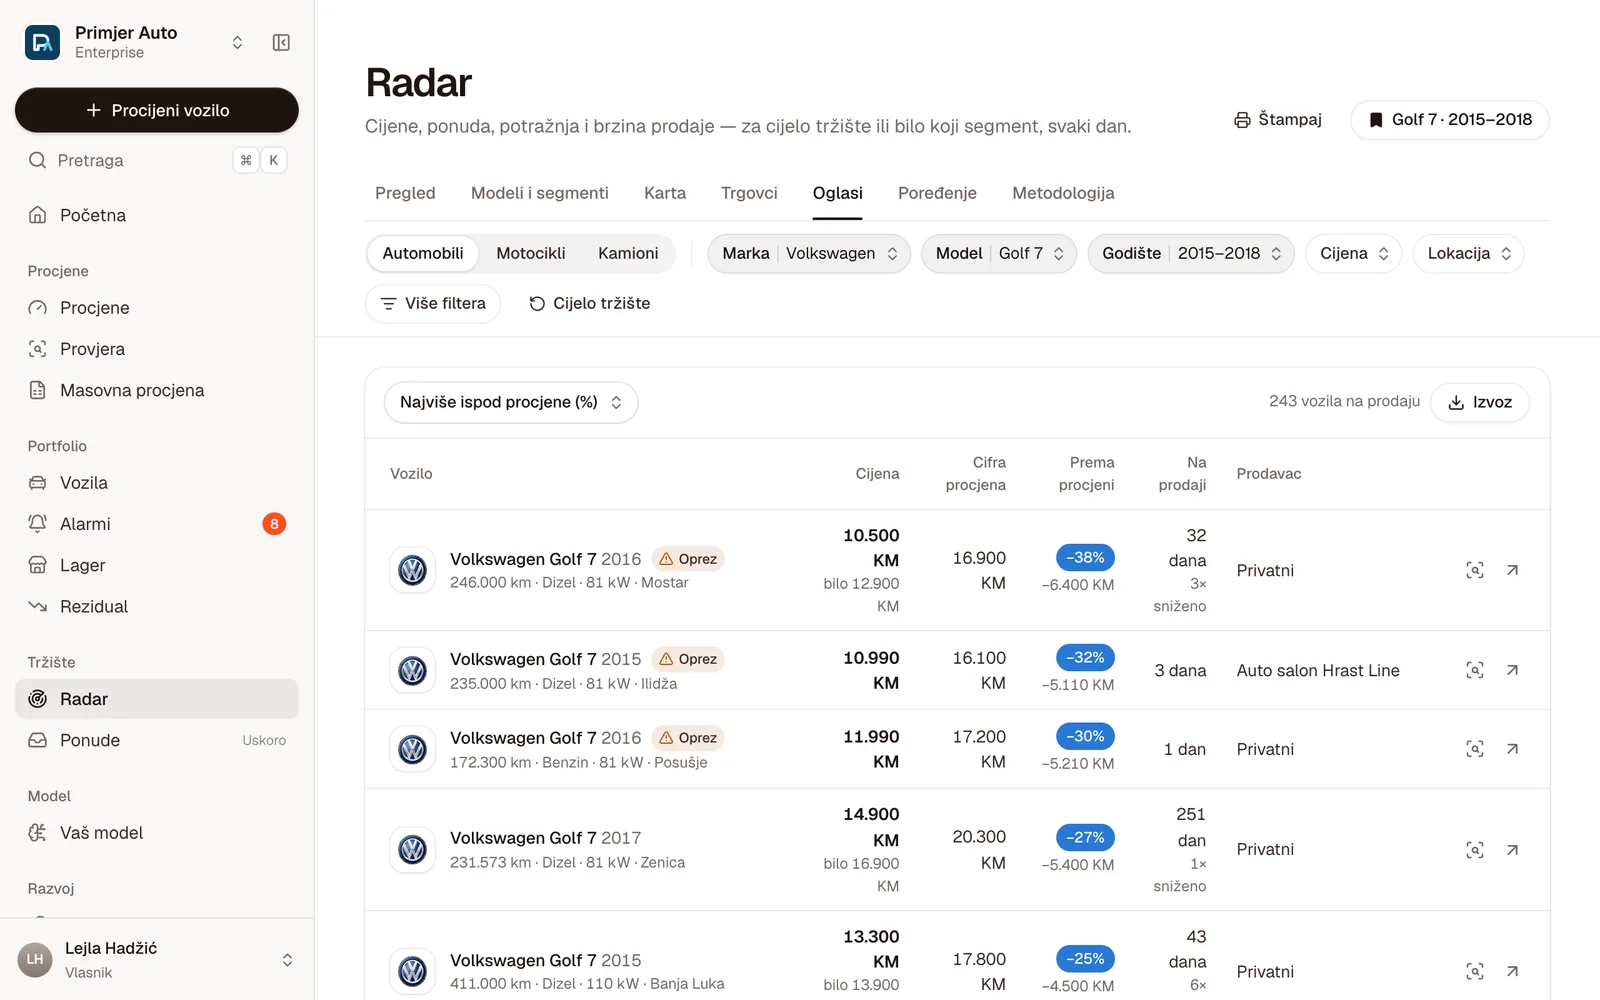Open Početna home in sidebar
The height and width of the screenshot is (1000, 1600).
pos(157,215)
